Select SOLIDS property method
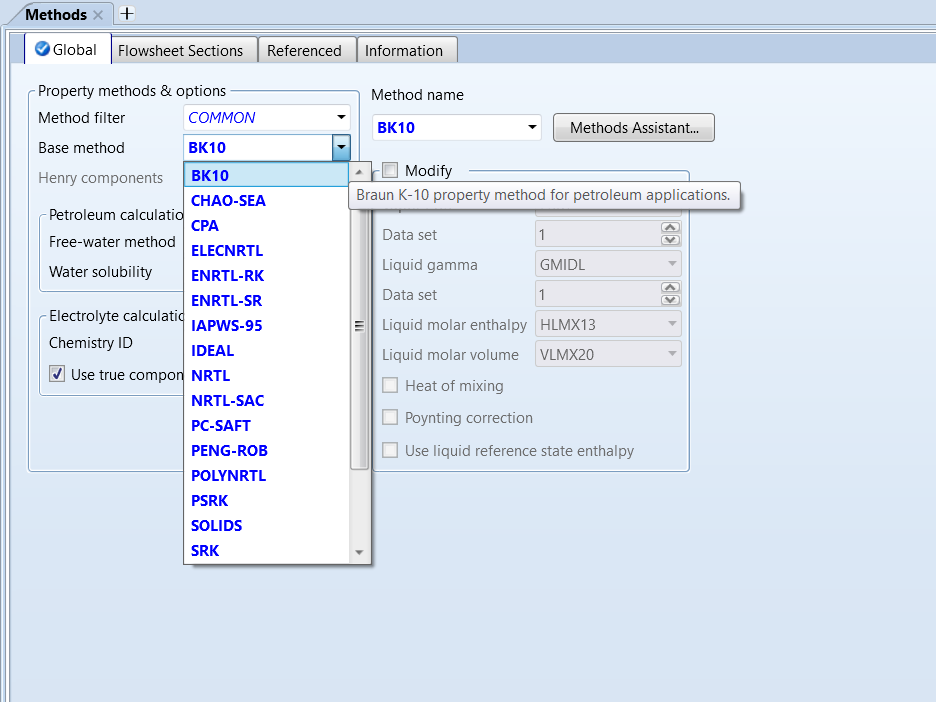The image size is (936, 702). point(266,526)
